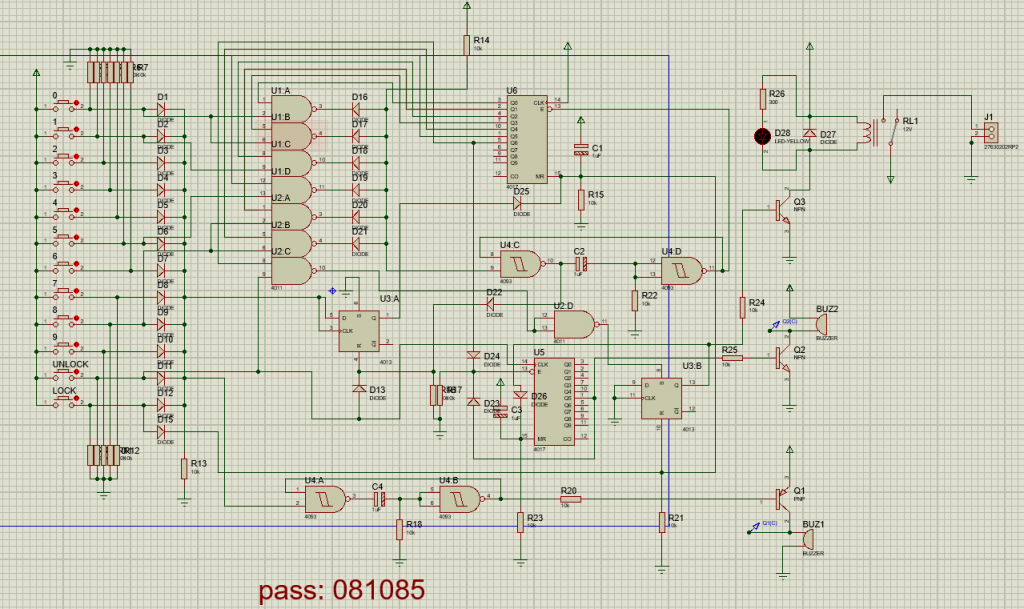Image resolution: width=1024 pixels, height=609 pixels.
Task: Select resistor R24
Action: [x=743, y=307]
